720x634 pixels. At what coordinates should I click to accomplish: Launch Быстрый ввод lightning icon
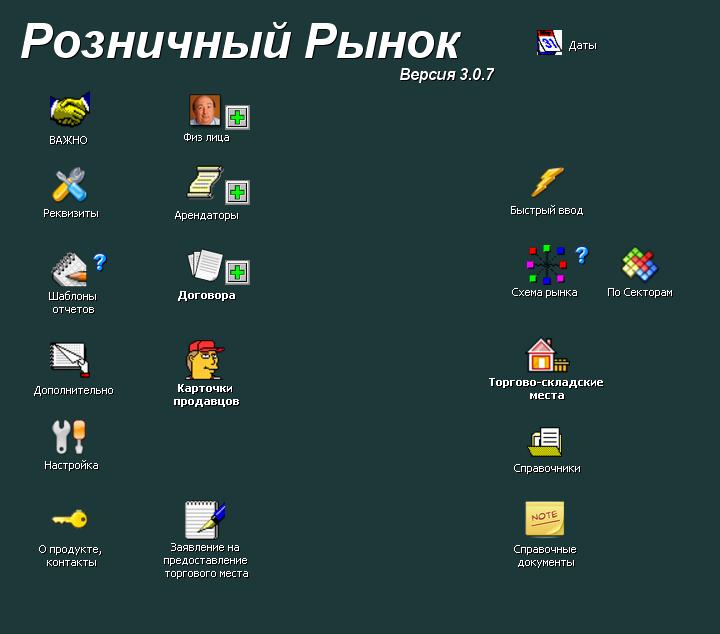pyautogui.click(x=547, y=182)
